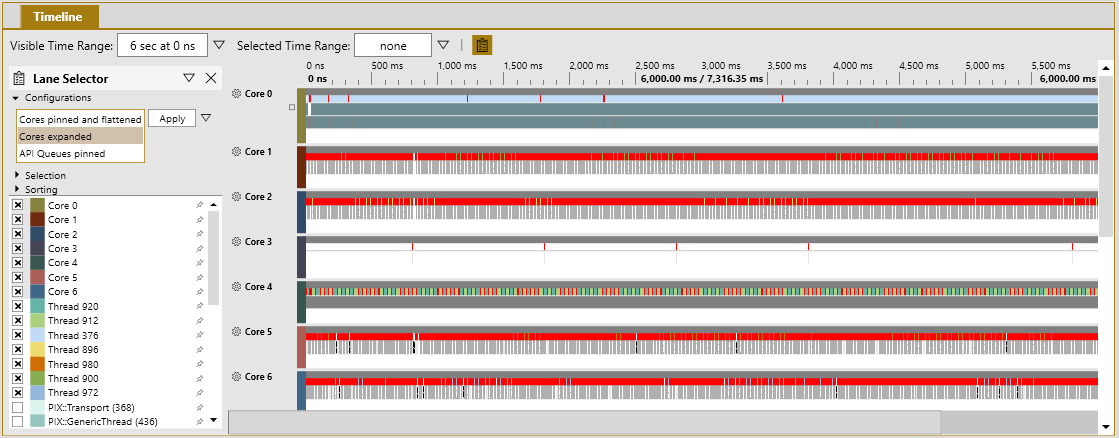
Task: Select the Cores expanded configuration
Action: pos(80,136)
